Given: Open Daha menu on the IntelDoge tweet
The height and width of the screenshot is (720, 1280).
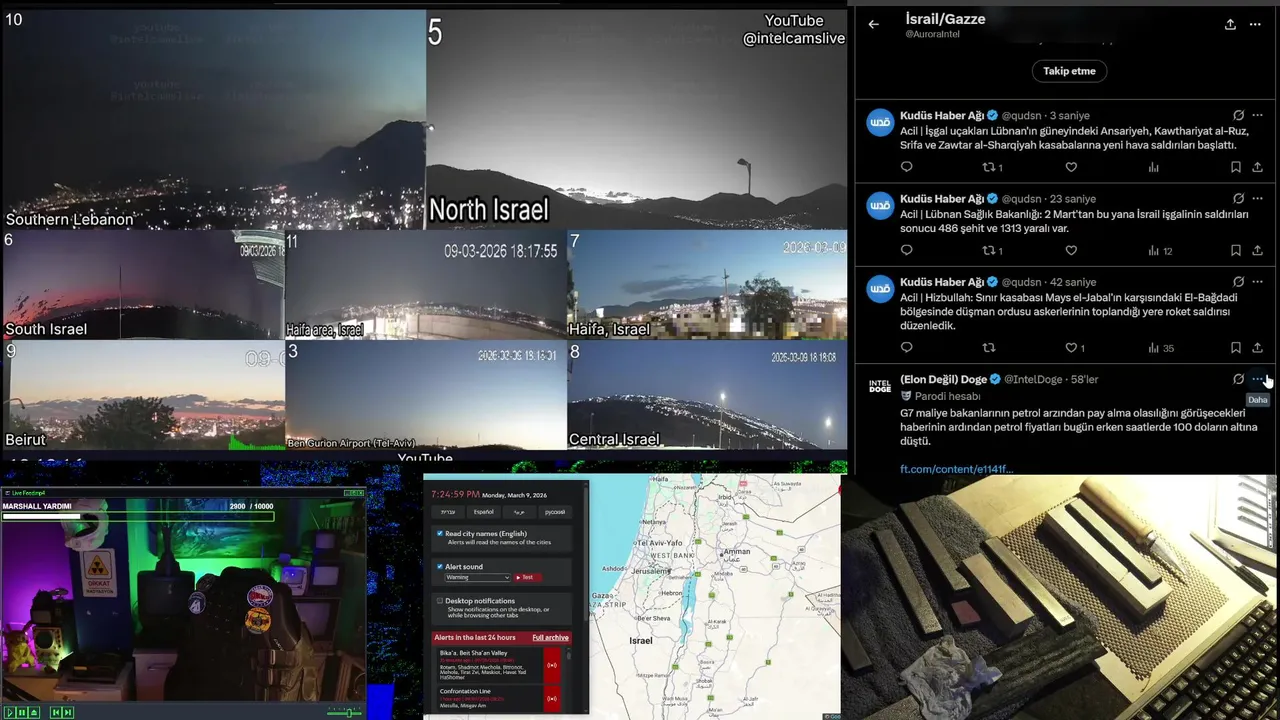Looking at the screenshot, I should [x=1257, y=379].
